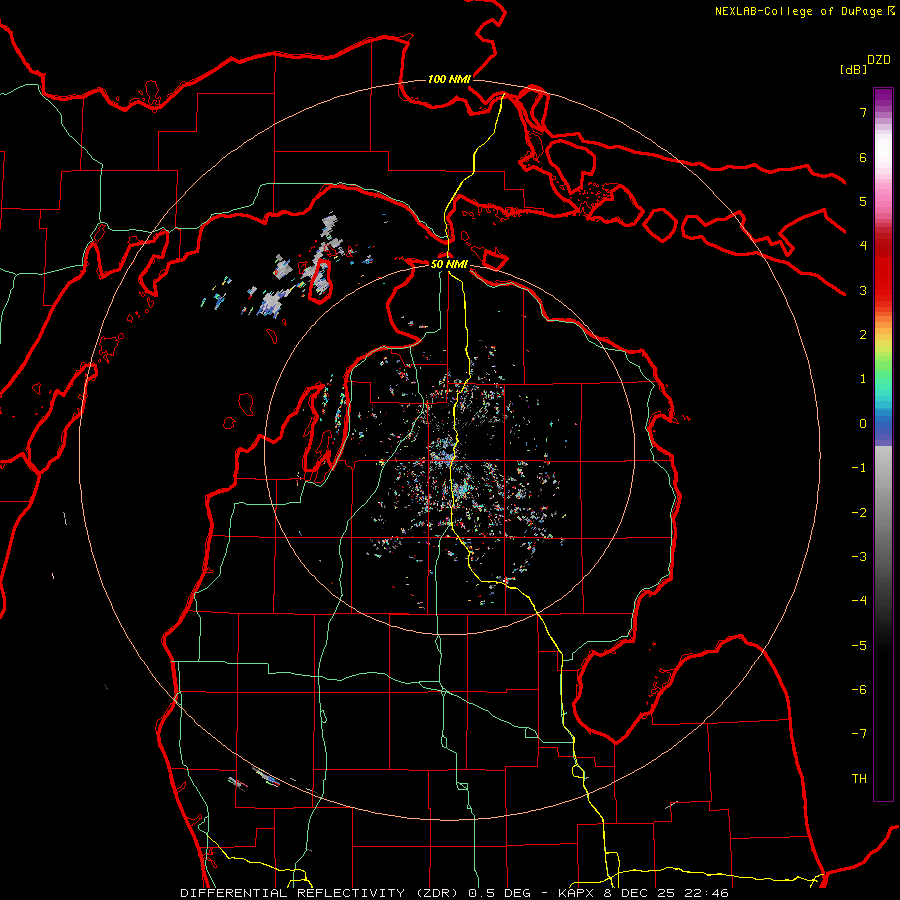This screenshot has width=900, height=900.
Task: Click the -5 value on color scale
Action: click(x=859, y=646)
